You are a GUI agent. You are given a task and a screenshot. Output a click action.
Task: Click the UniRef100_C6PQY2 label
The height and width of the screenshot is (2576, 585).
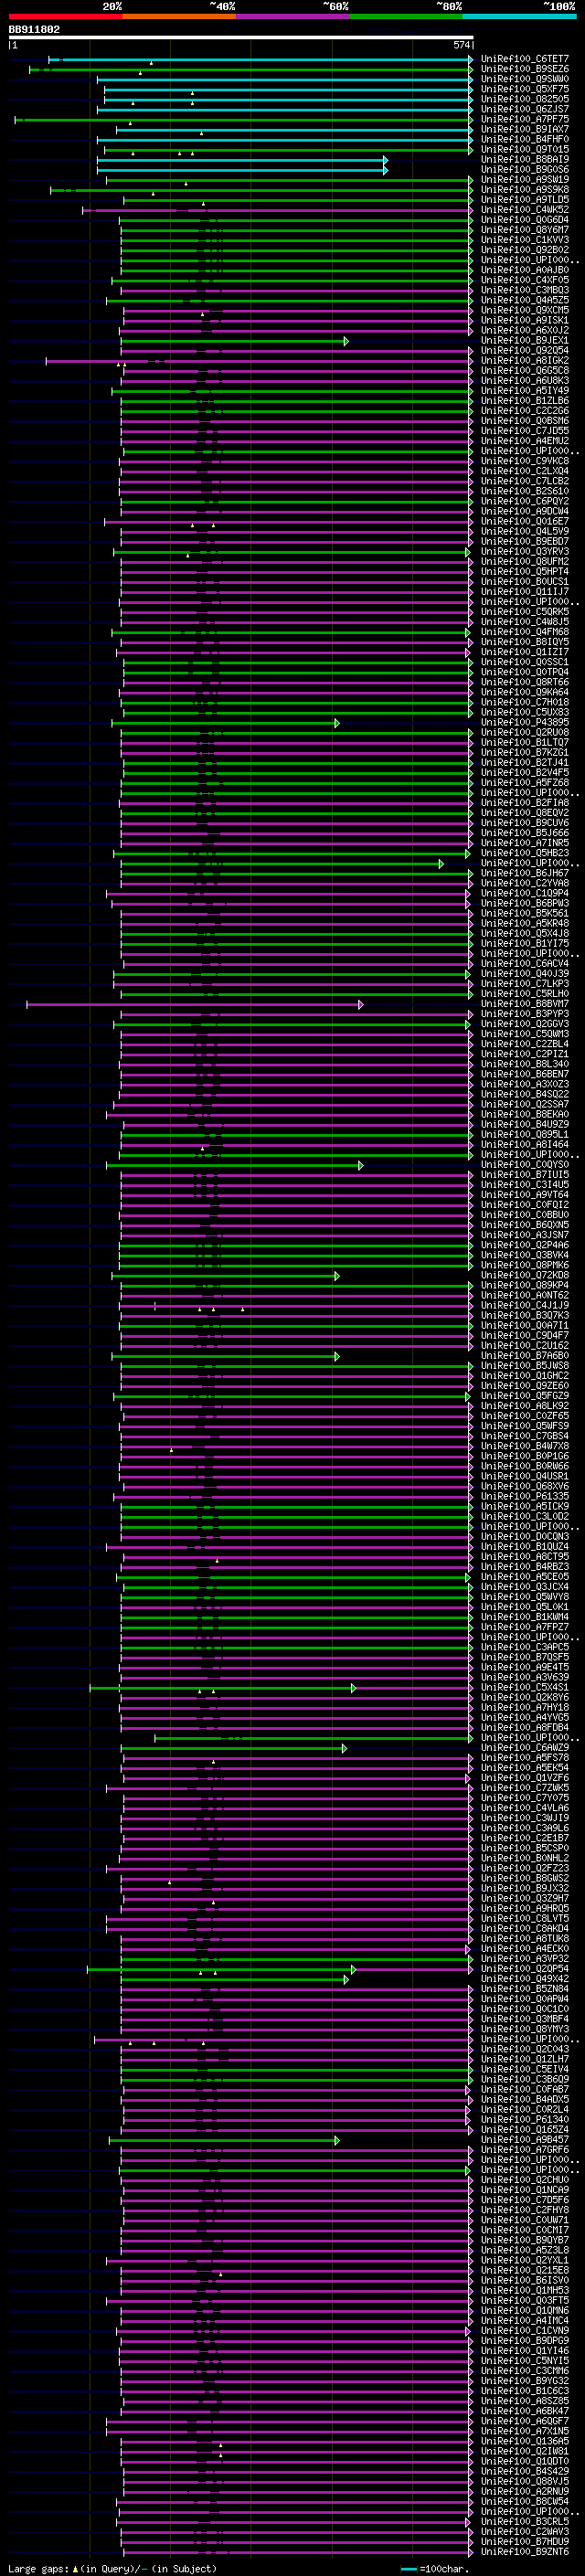(525, 501)
